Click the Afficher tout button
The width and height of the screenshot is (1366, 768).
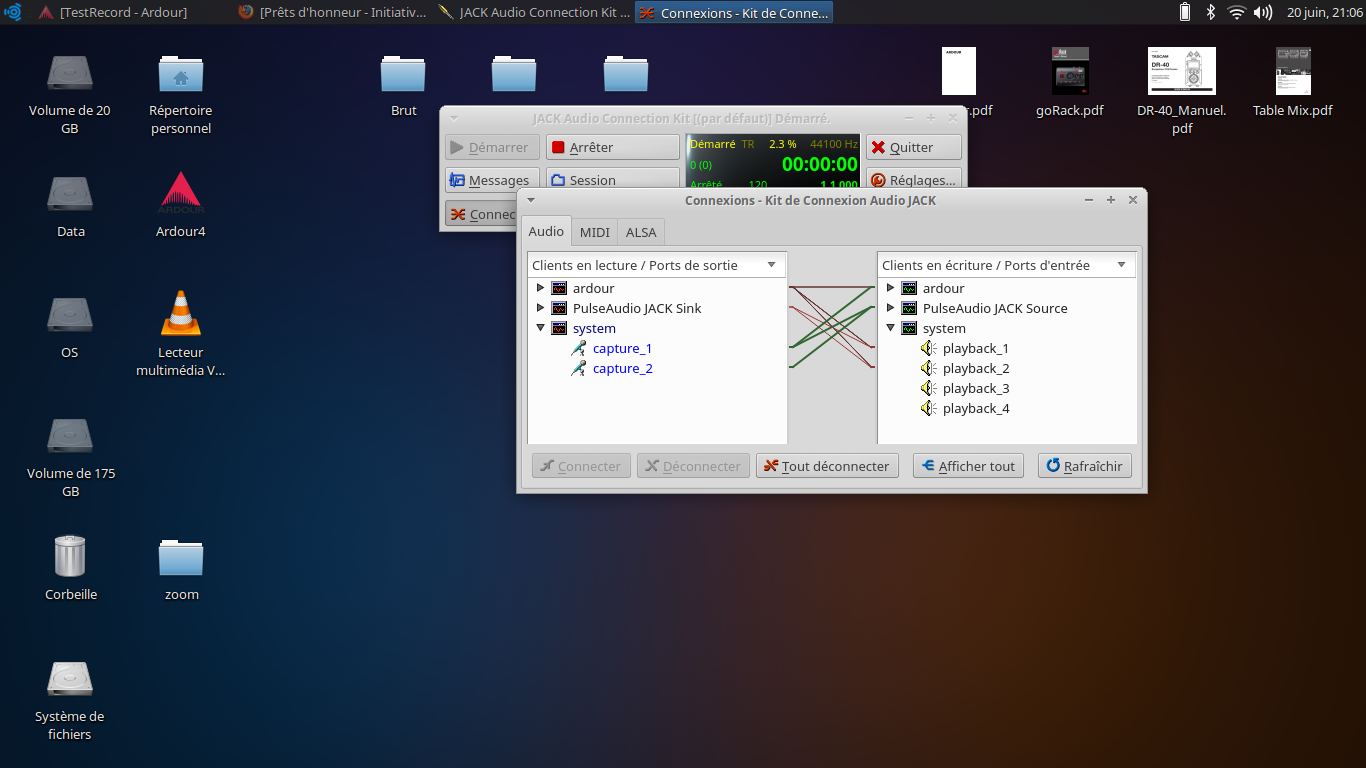968,466
